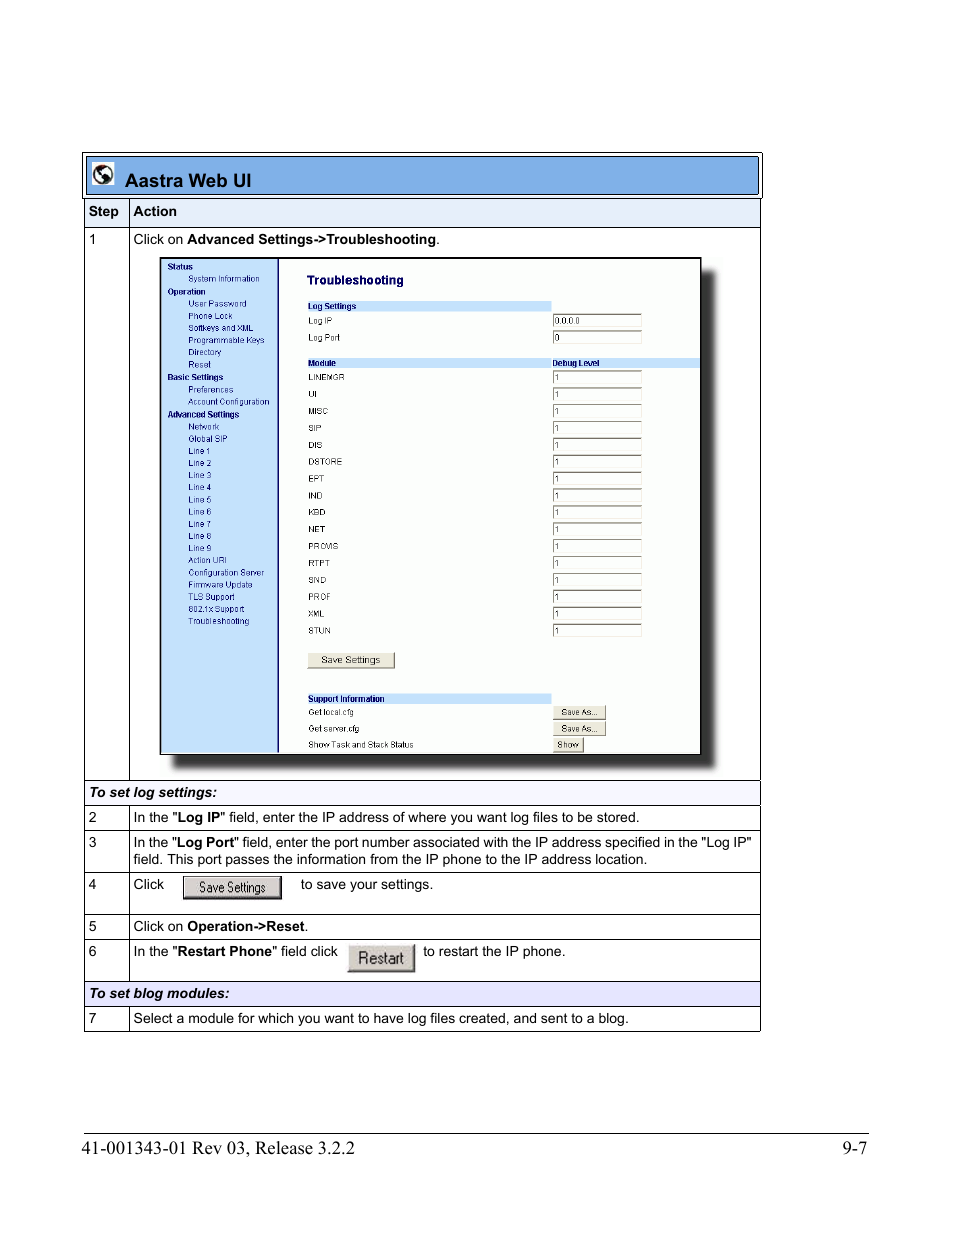Open the Action URI page
Viewport: 954px width, 1235px height.
click(x=207, y=560)
